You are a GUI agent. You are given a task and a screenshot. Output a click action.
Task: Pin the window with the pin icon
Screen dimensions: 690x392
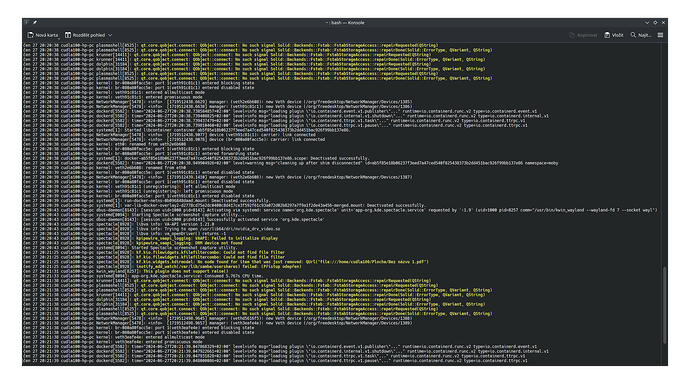(x=35, y=22)
